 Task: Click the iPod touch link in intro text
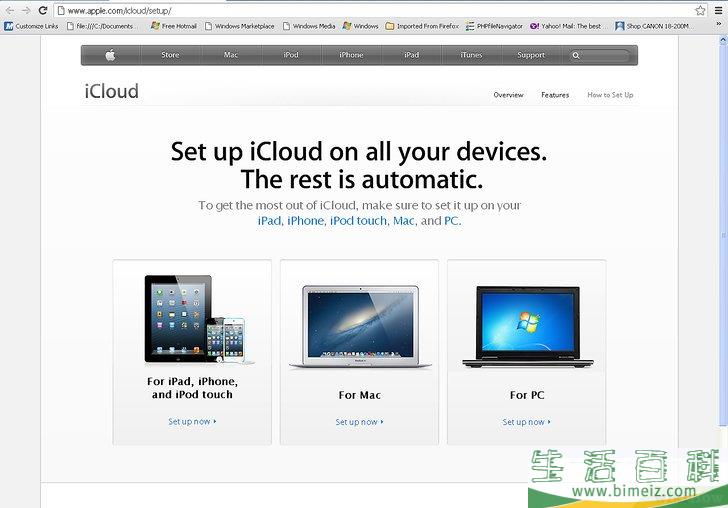[x=358, y=221]
